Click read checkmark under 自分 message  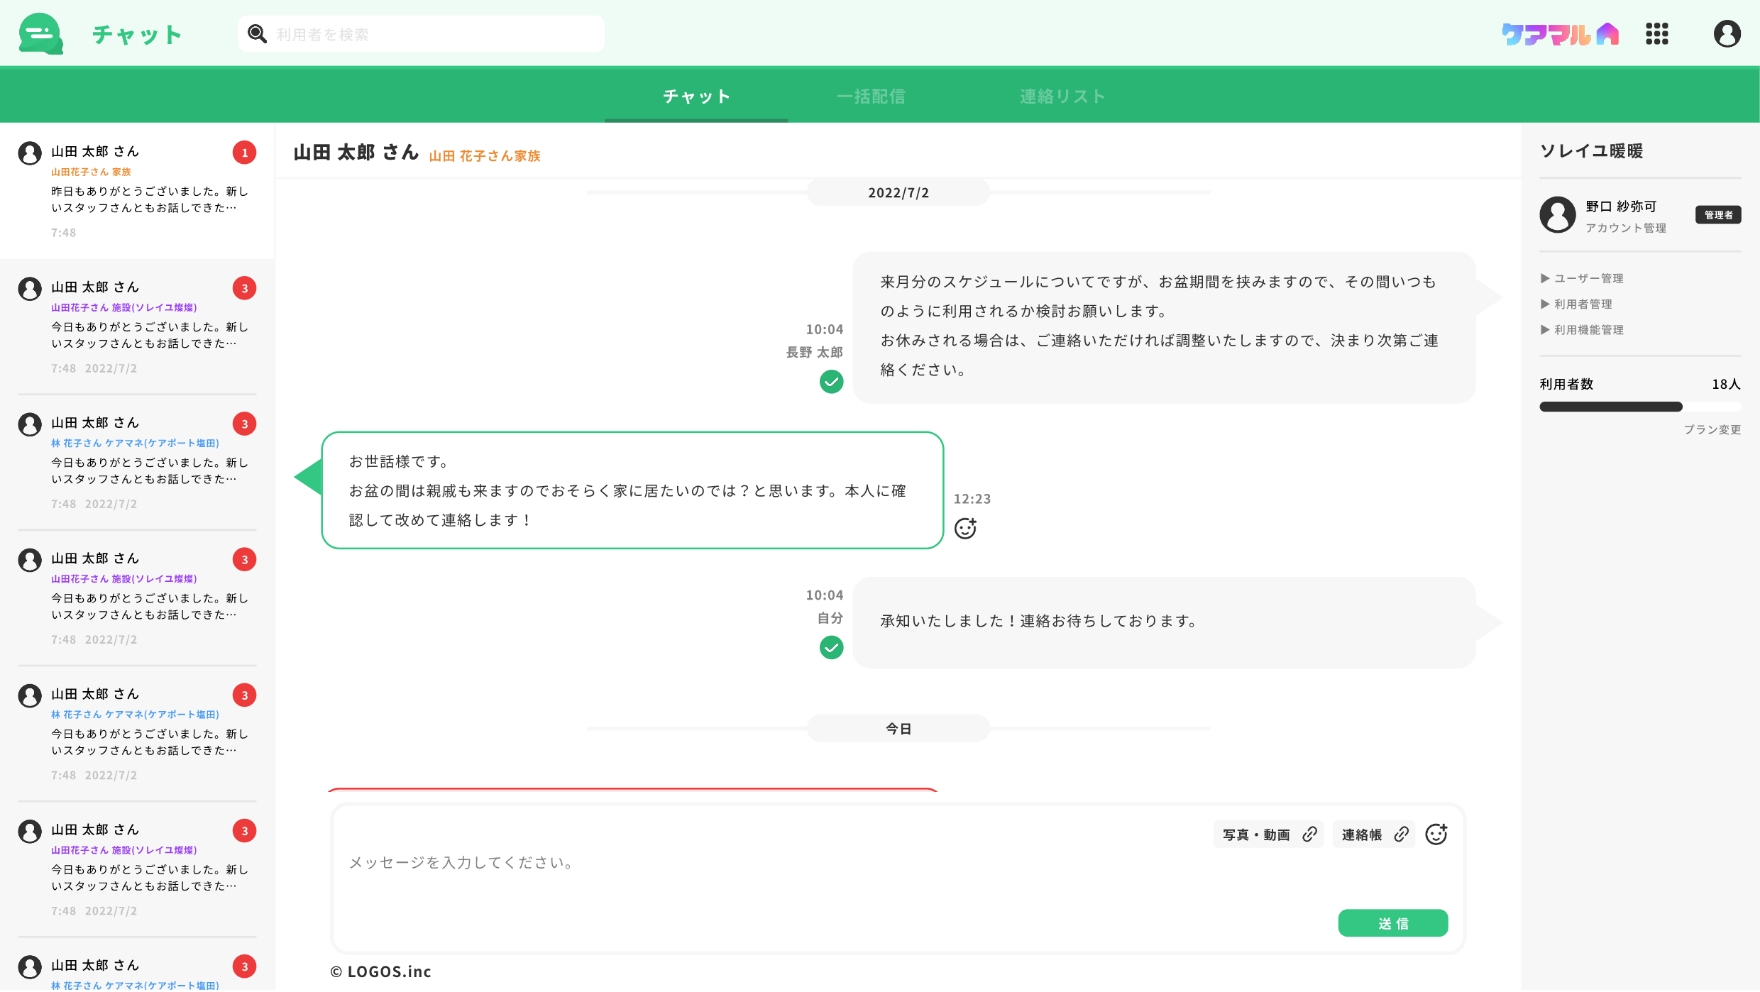click(x=831, y=648)
